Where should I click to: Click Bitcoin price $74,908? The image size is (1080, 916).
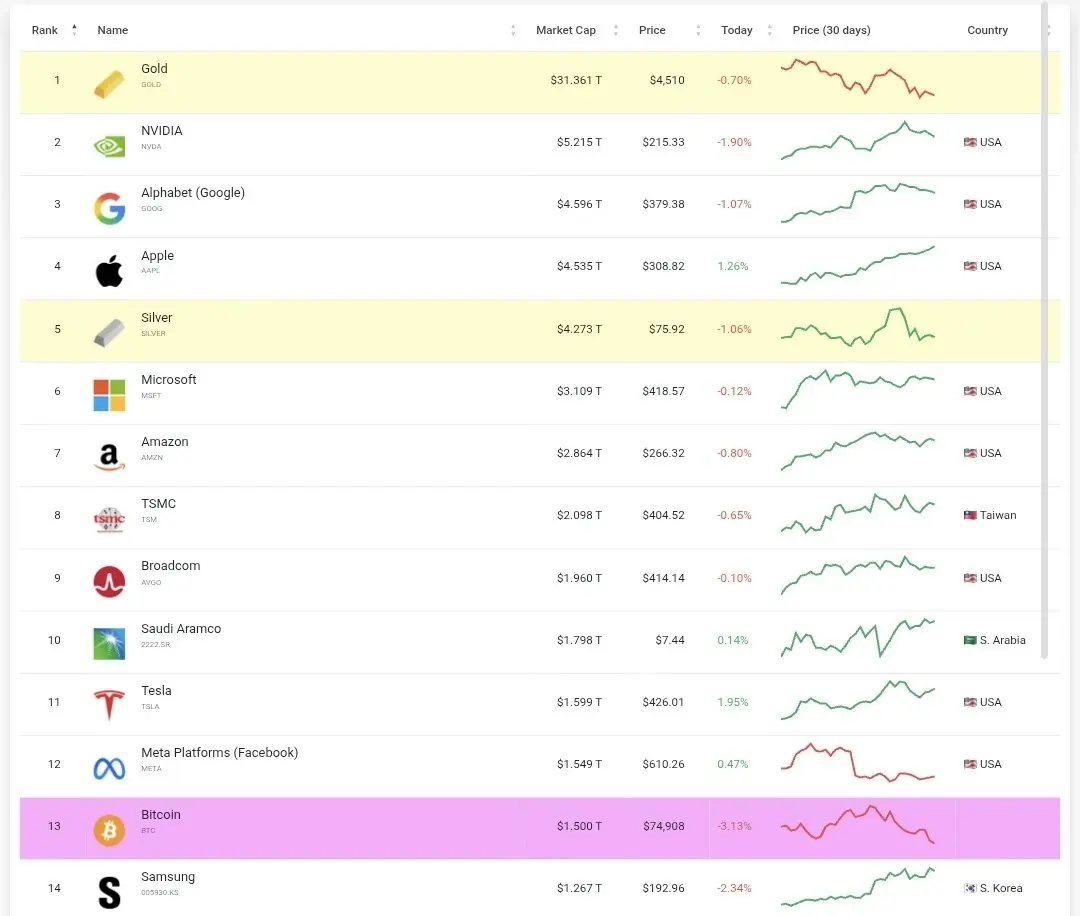663,826
